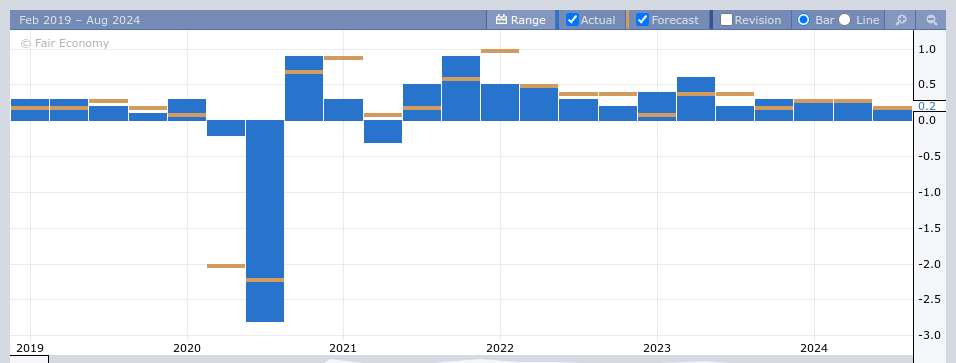Viewport: 956px width, 363px height.
Task: Click the orange forecast marker at 1.0
Action: 500,51
